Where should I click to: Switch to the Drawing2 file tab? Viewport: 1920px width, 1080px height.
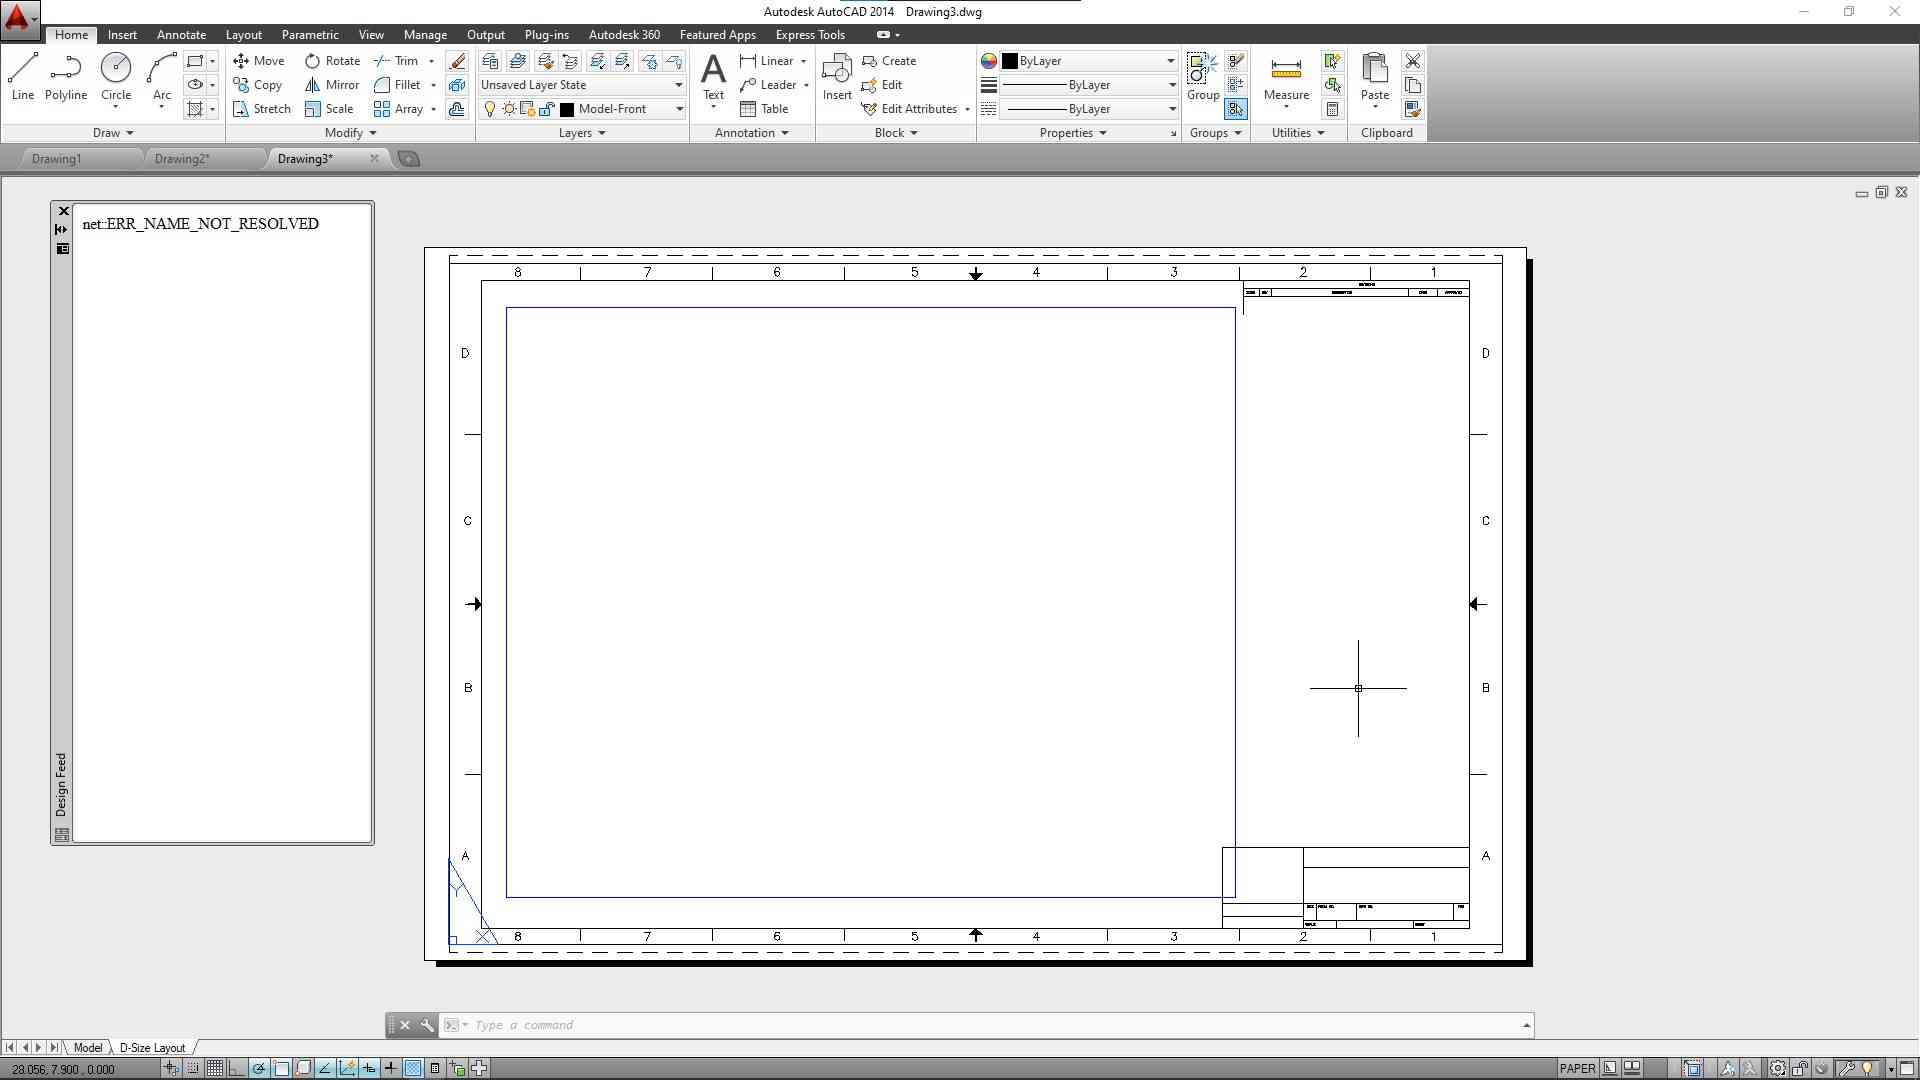tap(182, 159)
